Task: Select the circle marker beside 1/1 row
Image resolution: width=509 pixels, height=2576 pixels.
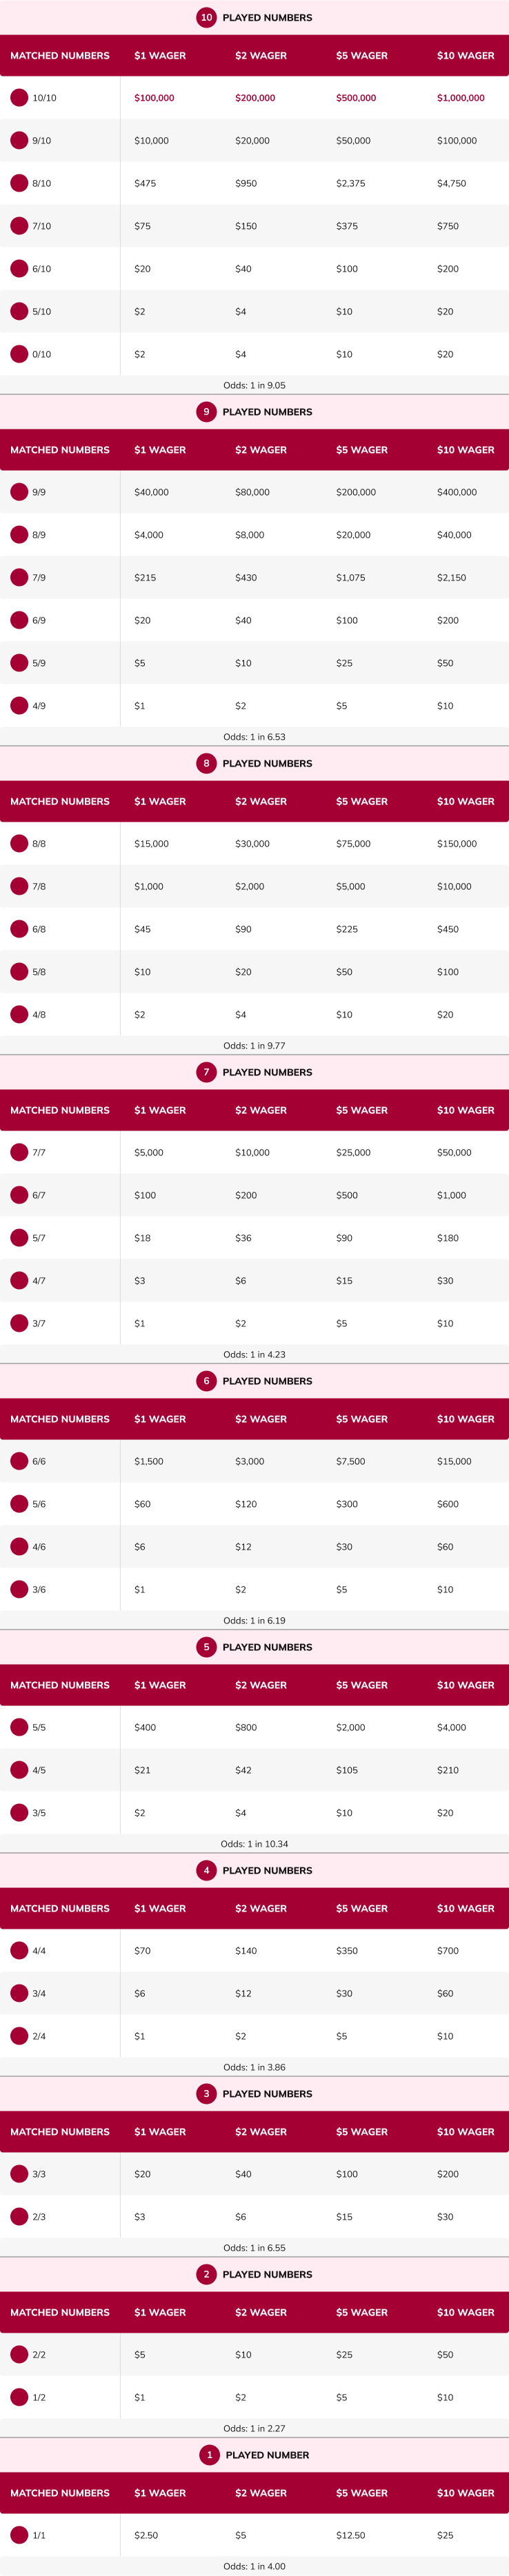Action: point(19,2535)
